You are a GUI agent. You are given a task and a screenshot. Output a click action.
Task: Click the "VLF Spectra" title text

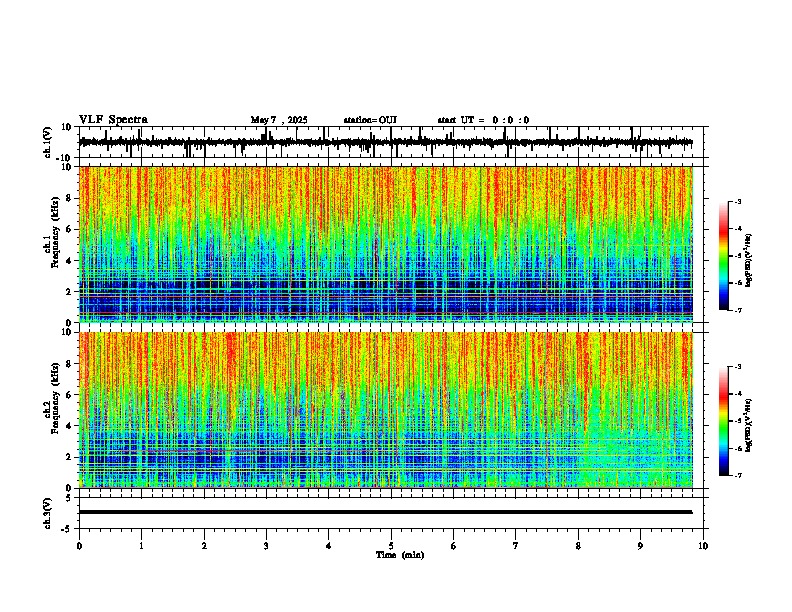pos(113,120)
